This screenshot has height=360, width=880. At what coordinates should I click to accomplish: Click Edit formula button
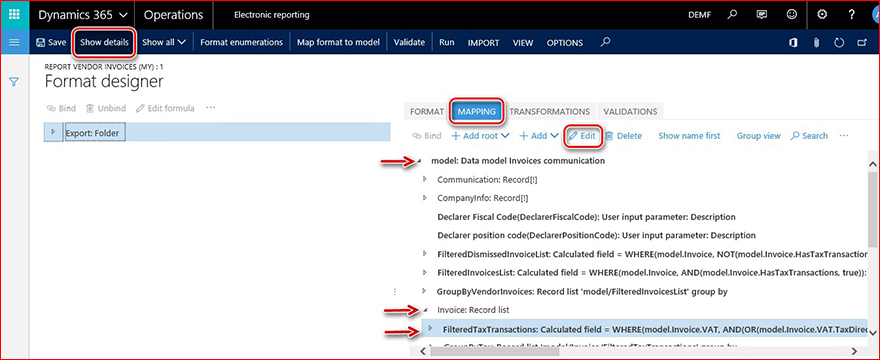(166, 108)
